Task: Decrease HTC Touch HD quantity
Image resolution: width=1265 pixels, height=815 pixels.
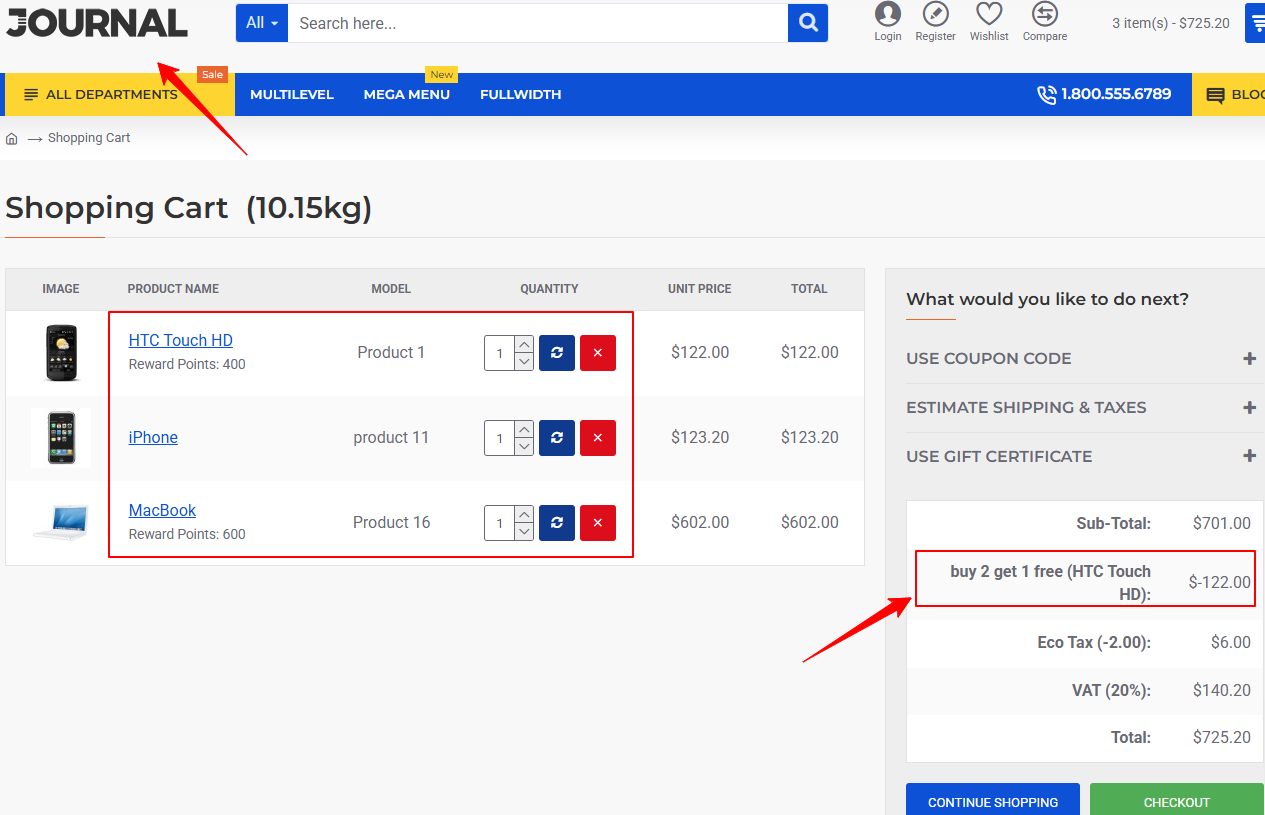Action: (x=524, y=362)
